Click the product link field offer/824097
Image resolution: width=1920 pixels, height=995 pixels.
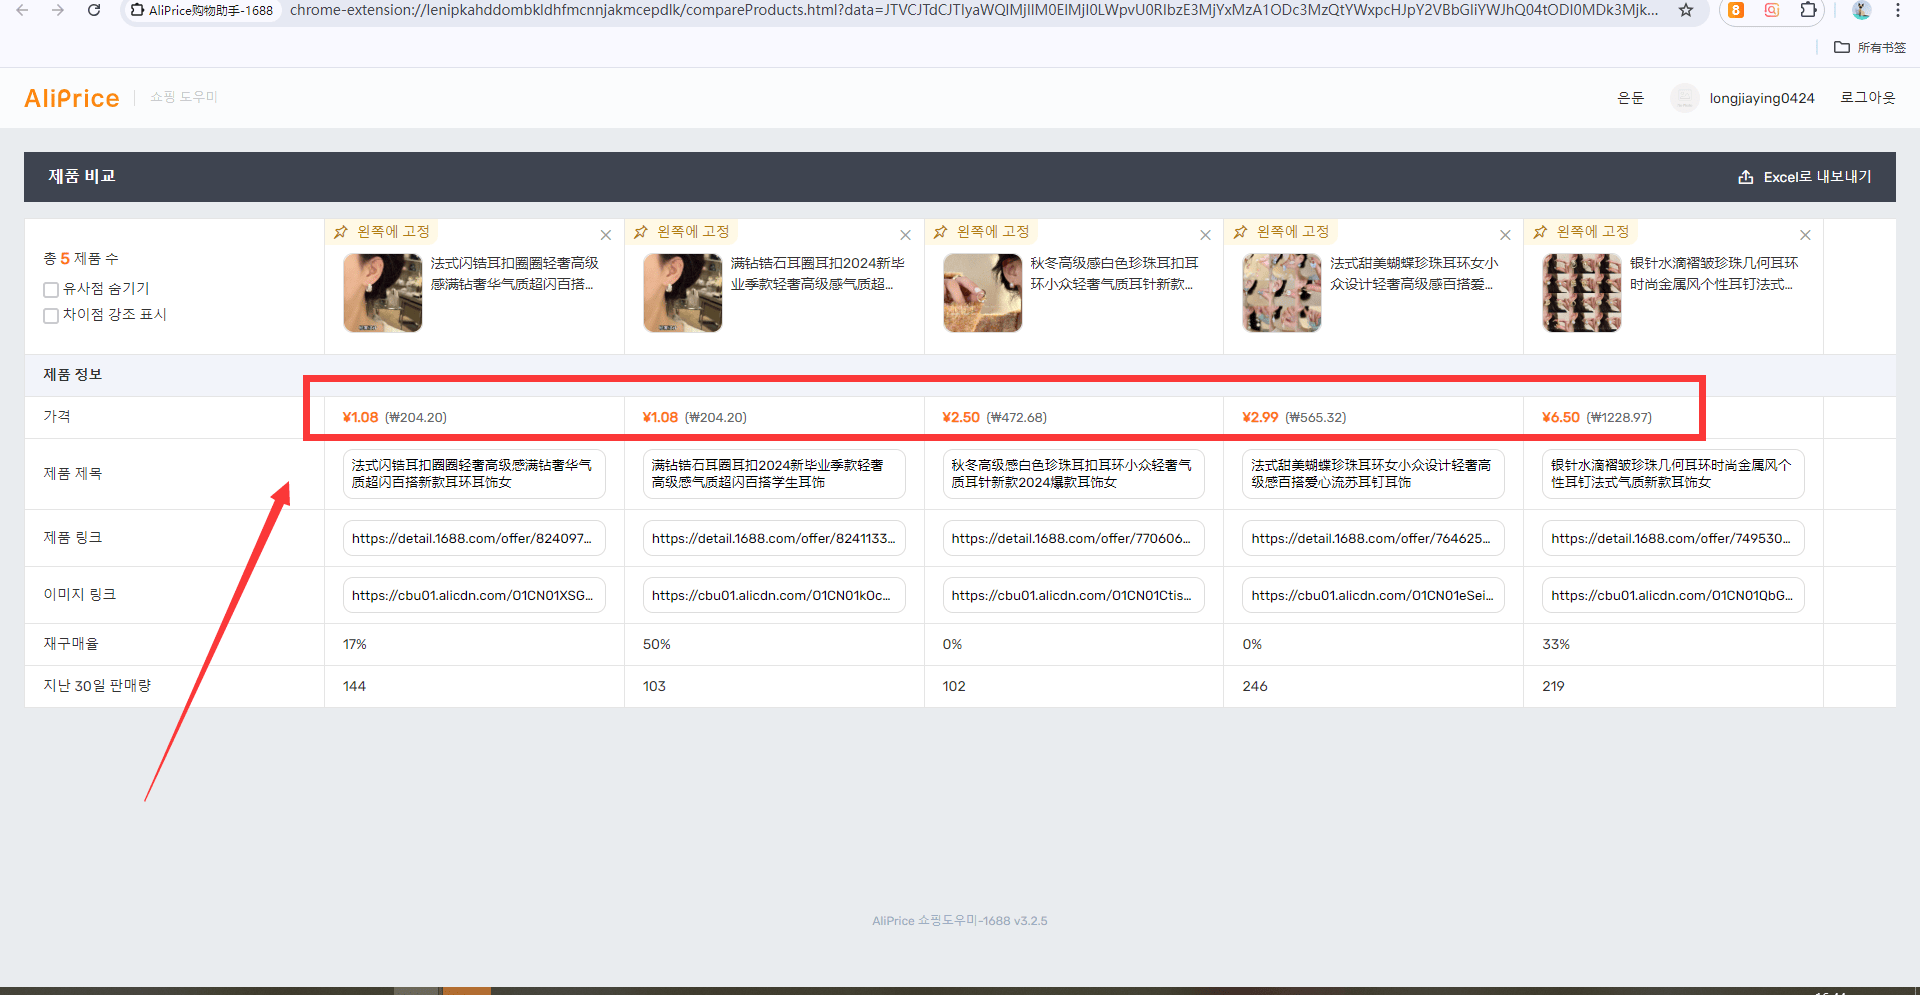click(x=474, y=538)
